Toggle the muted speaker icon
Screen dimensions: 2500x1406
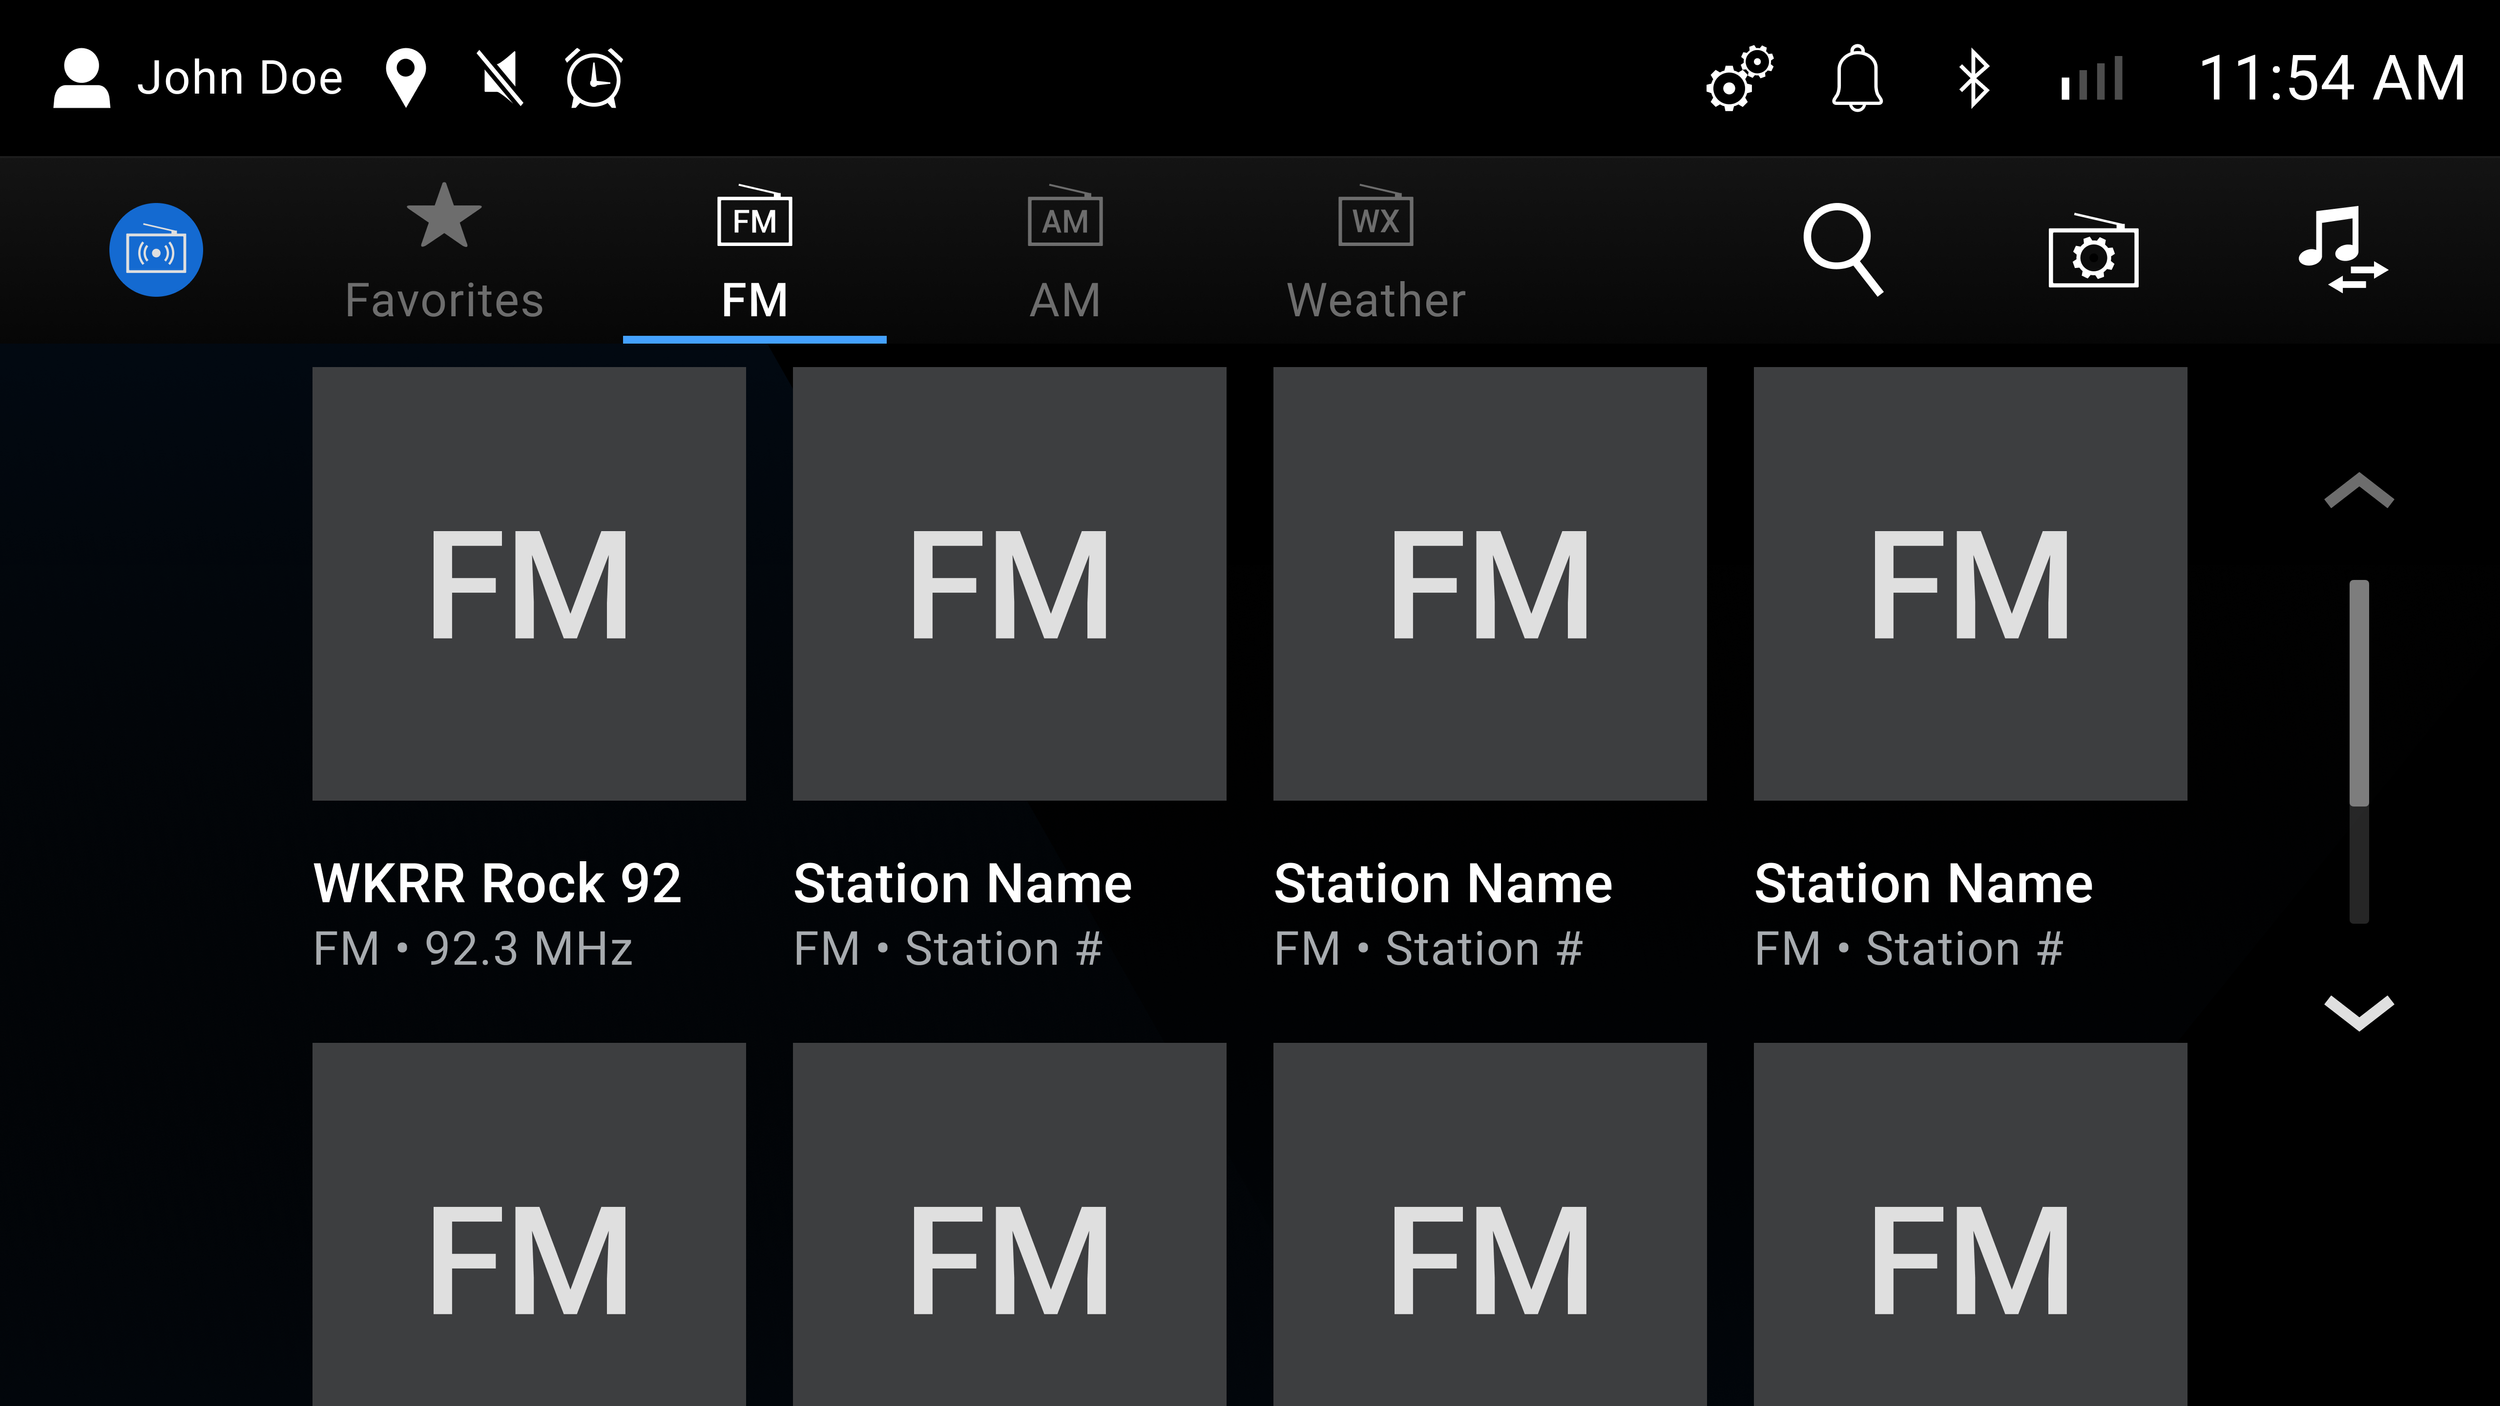[500, 78]
